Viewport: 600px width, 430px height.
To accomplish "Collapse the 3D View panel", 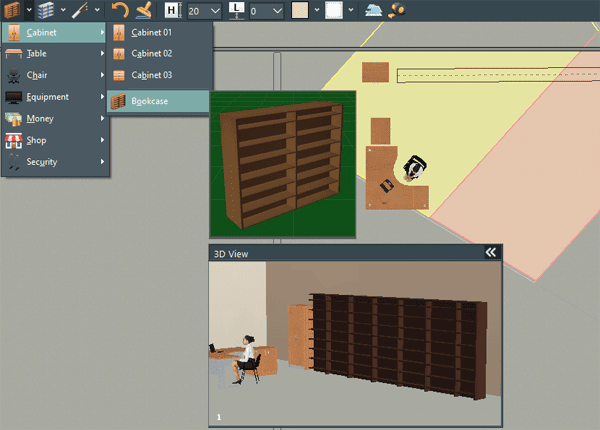I will tap(490, 253).
